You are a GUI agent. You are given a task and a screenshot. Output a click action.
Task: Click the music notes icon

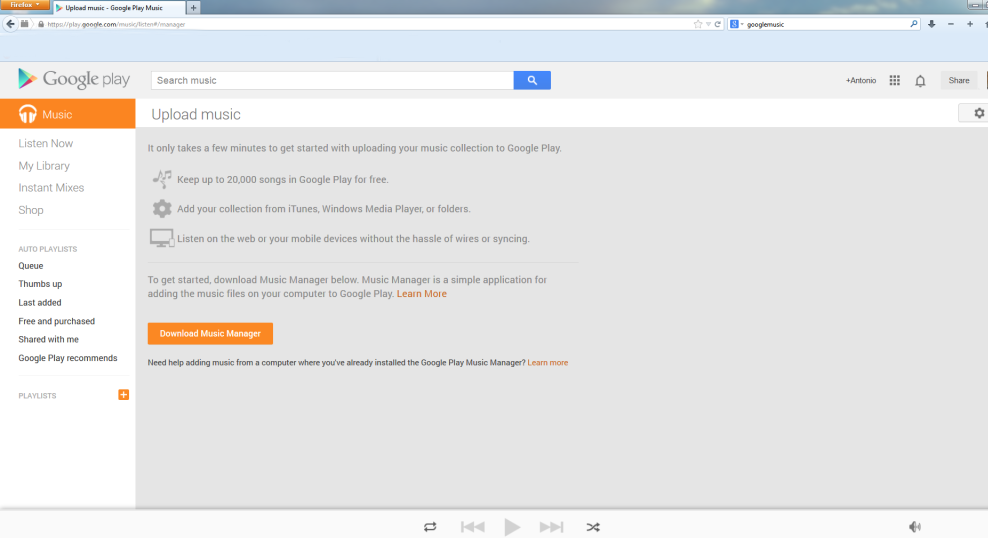[162, 179]
